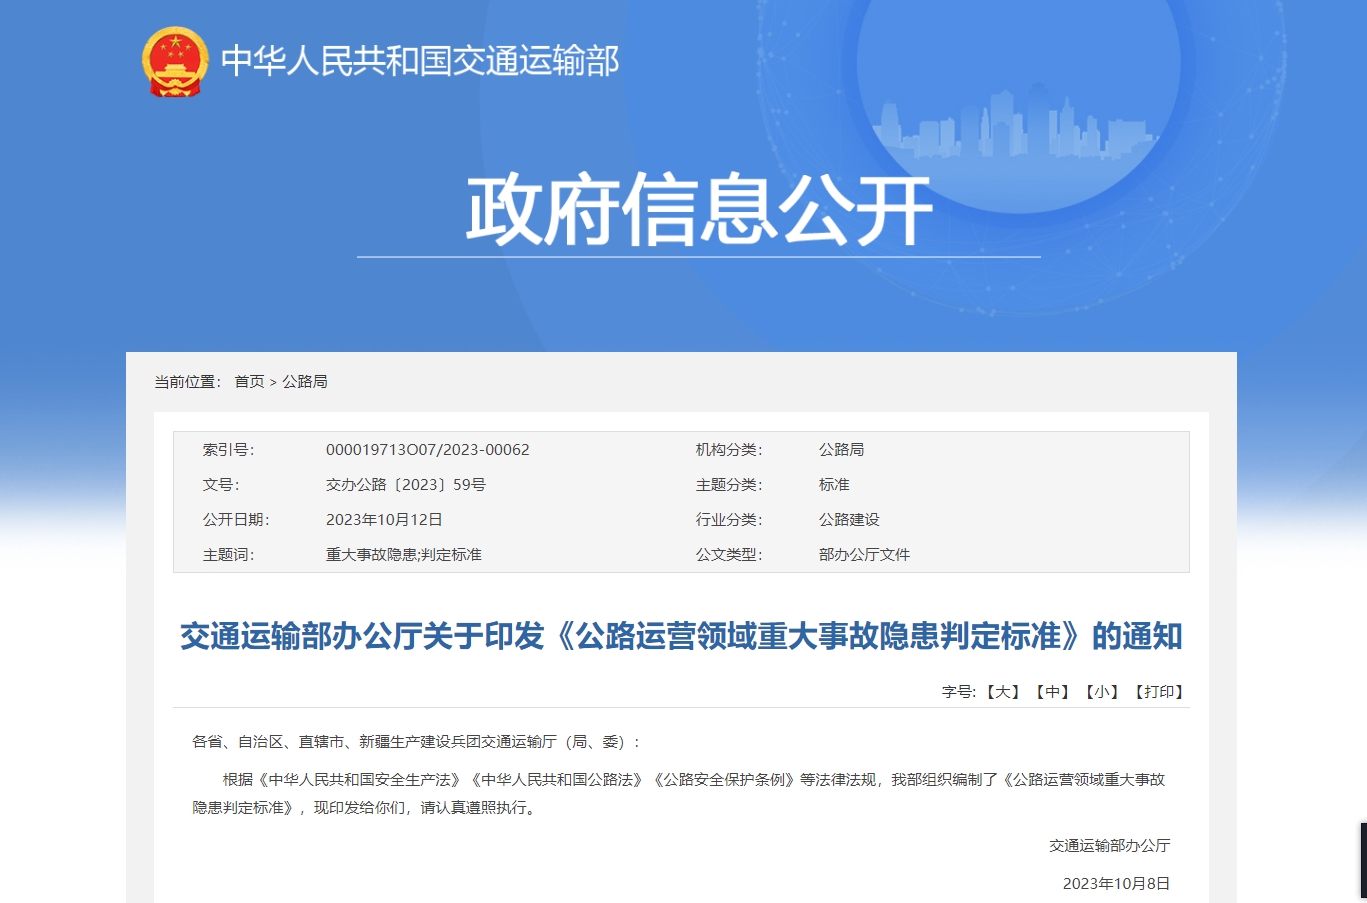Click the keywords 重大事故隐患;判定标准

click(403, 555)
